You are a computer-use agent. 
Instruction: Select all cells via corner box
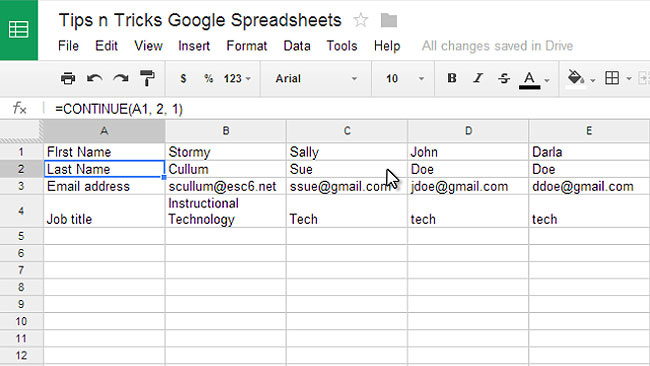(22, 131)
